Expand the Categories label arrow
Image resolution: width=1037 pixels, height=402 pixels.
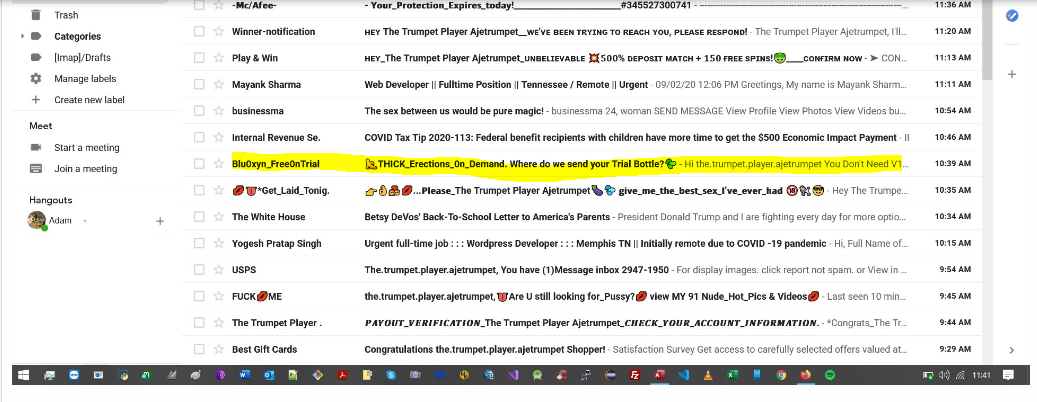coord(22,36)
